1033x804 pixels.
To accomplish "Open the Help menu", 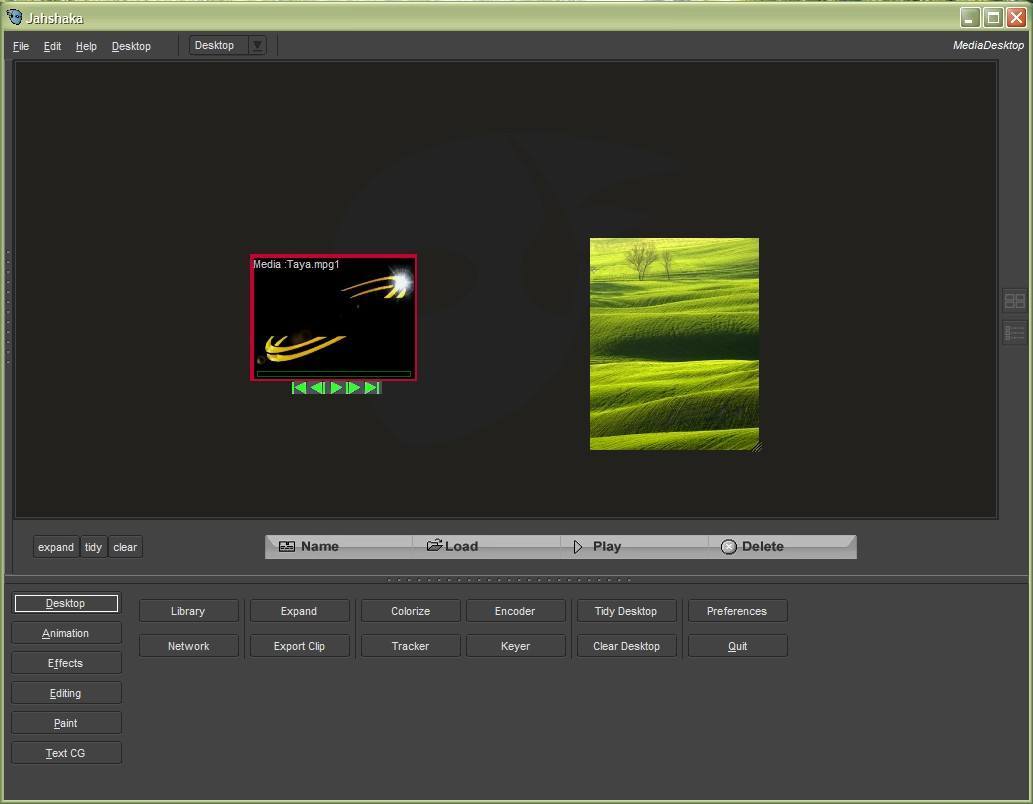I will coord(86,46).
